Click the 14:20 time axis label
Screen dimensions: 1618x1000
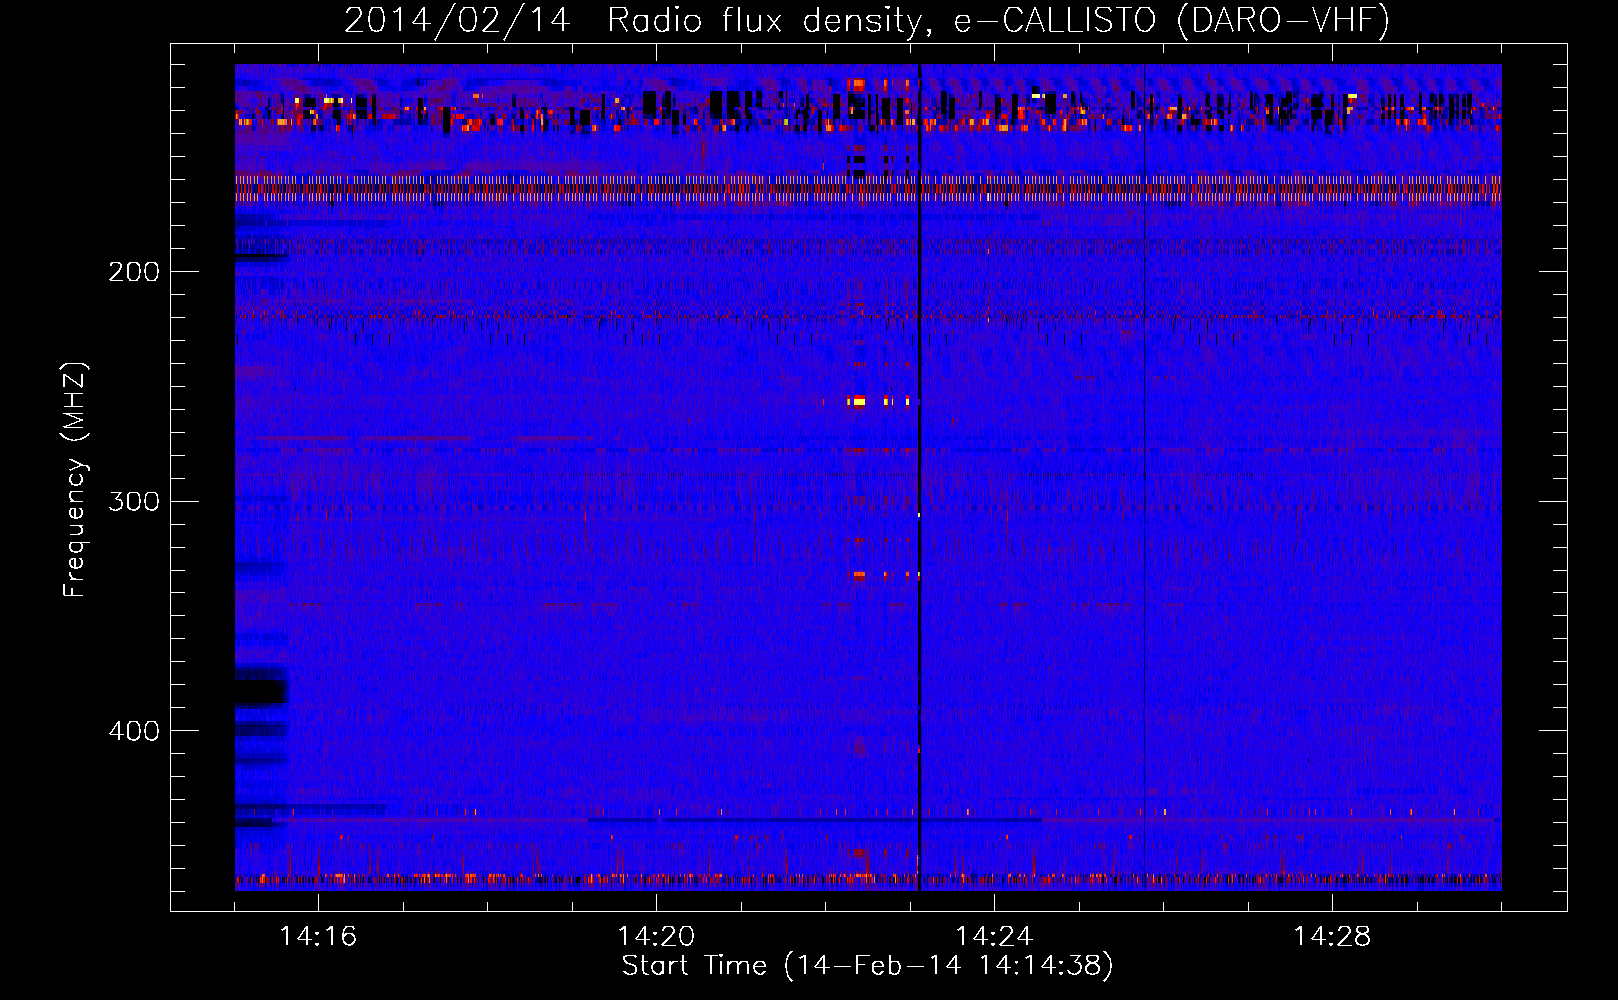pos(656,937)
